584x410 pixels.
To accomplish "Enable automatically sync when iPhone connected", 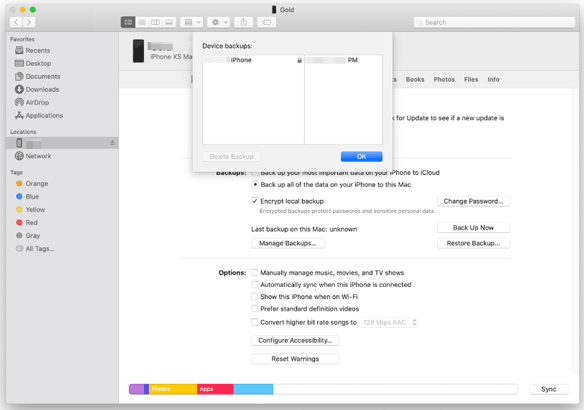I will pos(255,285).
